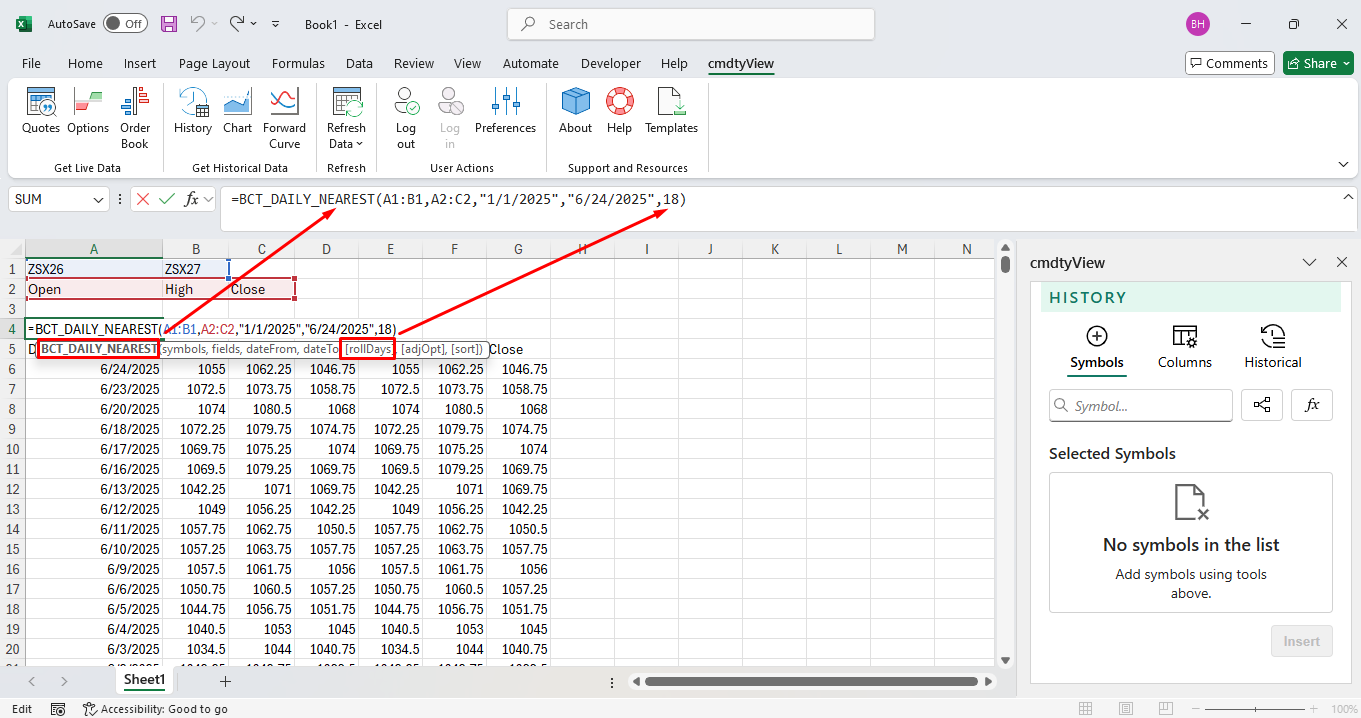Collapse the ribbon with the chevron

pyautogui.click(x=1343, y=165)
